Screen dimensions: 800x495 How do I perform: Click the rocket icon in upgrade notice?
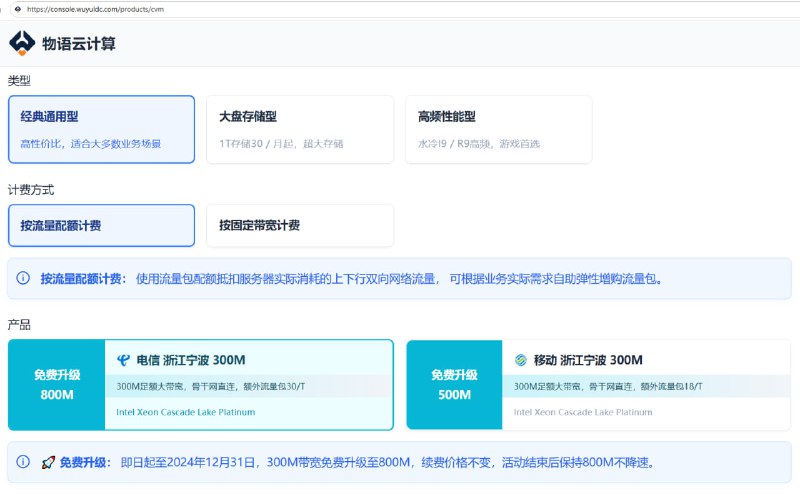point(48,462)
